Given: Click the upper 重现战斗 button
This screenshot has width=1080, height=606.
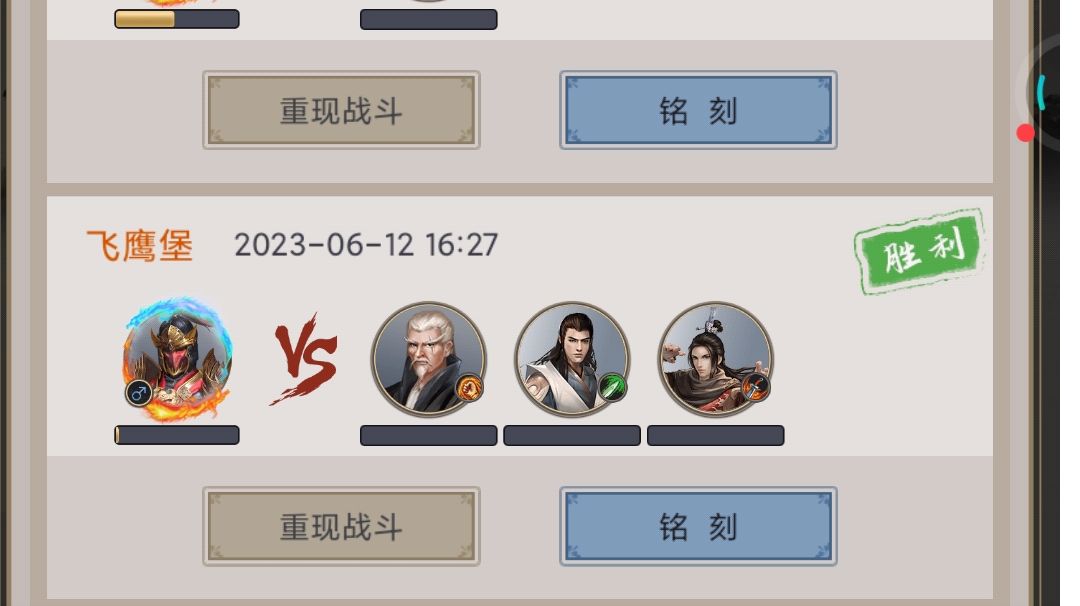Looking at the screenshot, I should 341,110.
